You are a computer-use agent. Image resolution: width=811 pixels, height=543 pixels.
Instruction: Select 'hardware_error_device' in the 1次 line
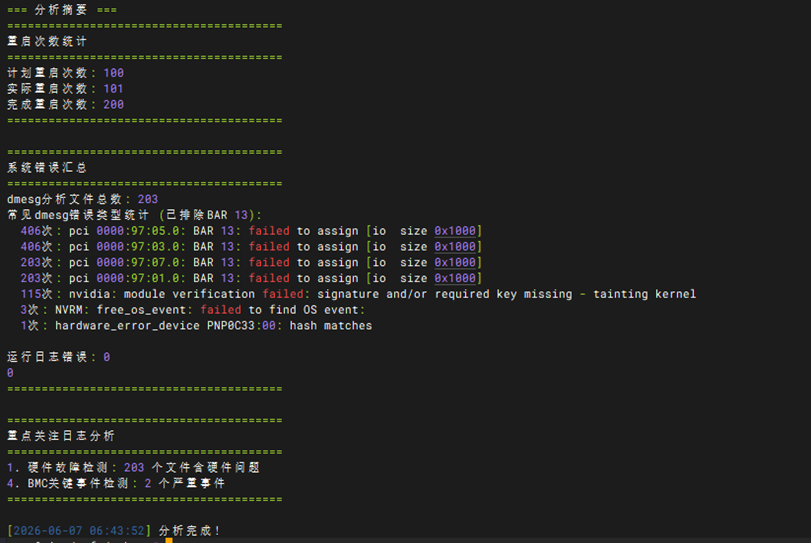pos(127,325)
